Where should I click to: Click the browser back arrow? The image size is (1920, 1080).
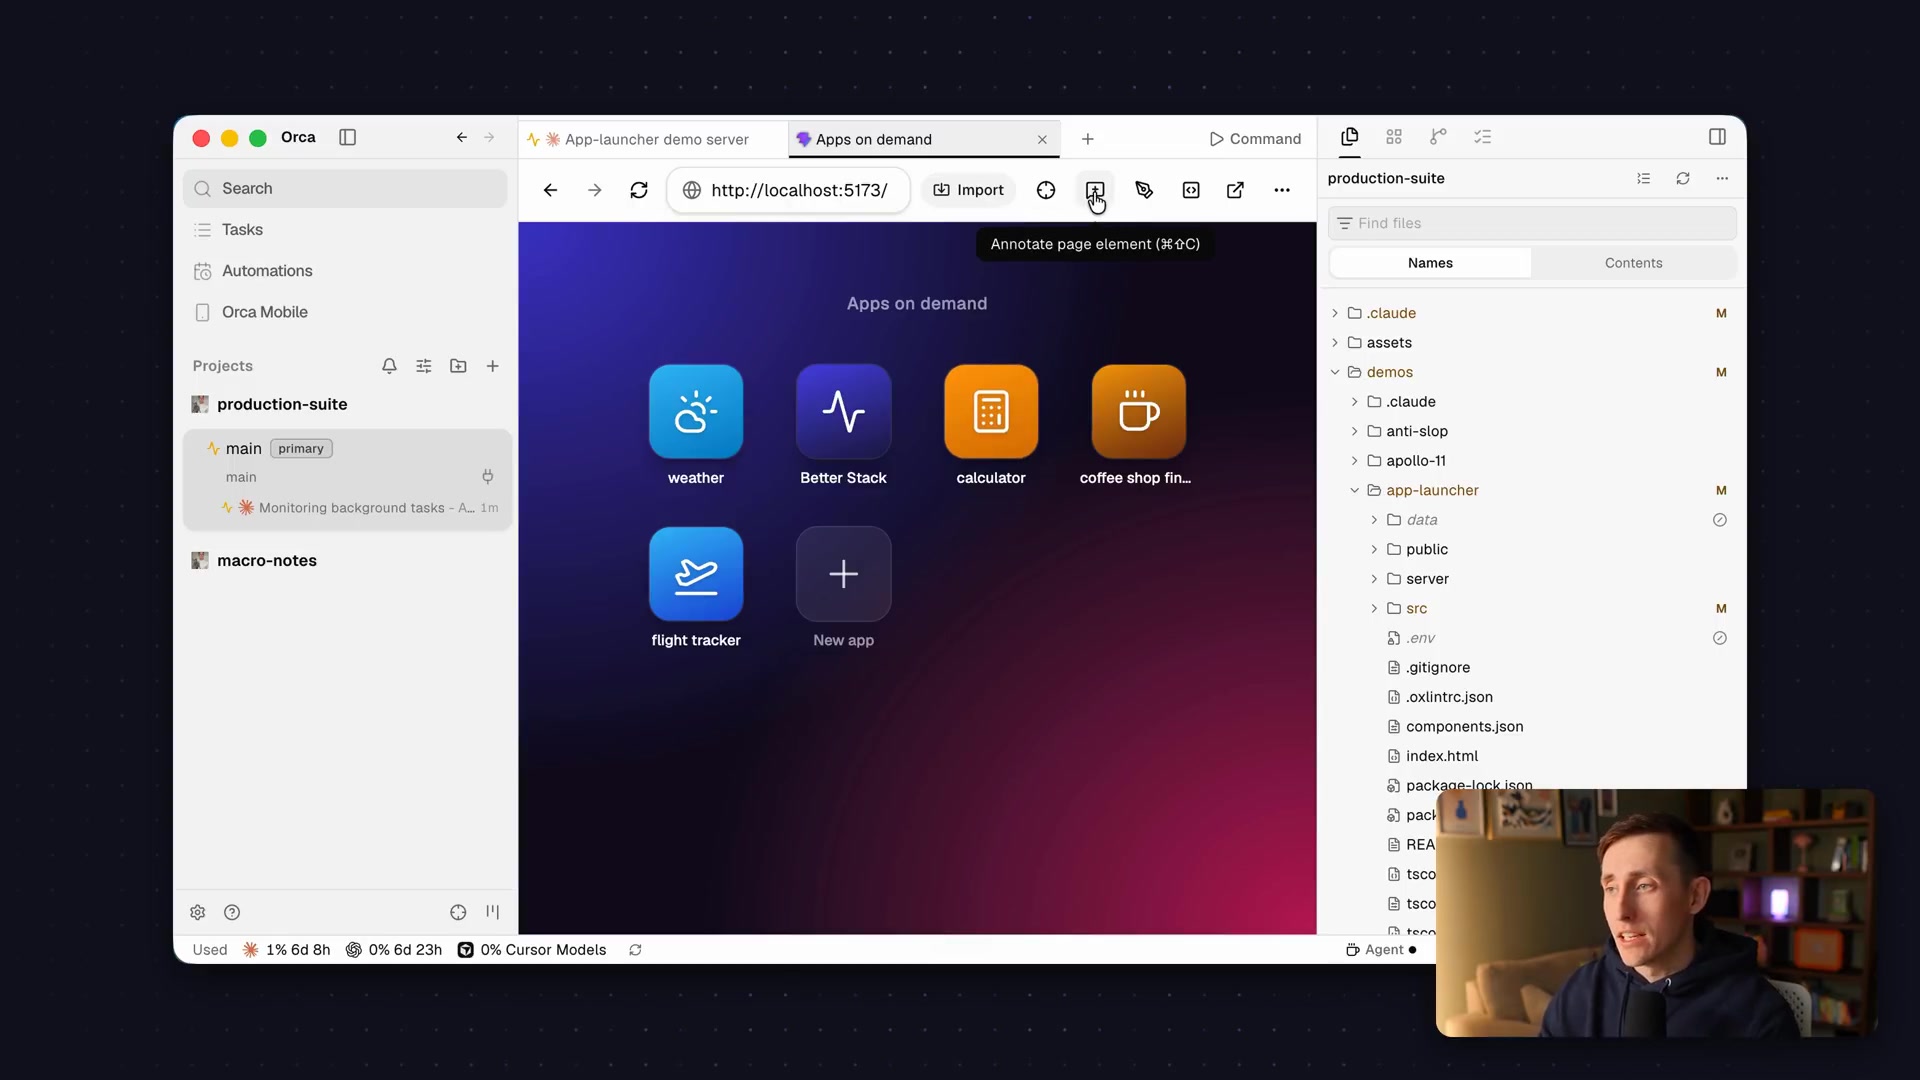click(550, 190)
